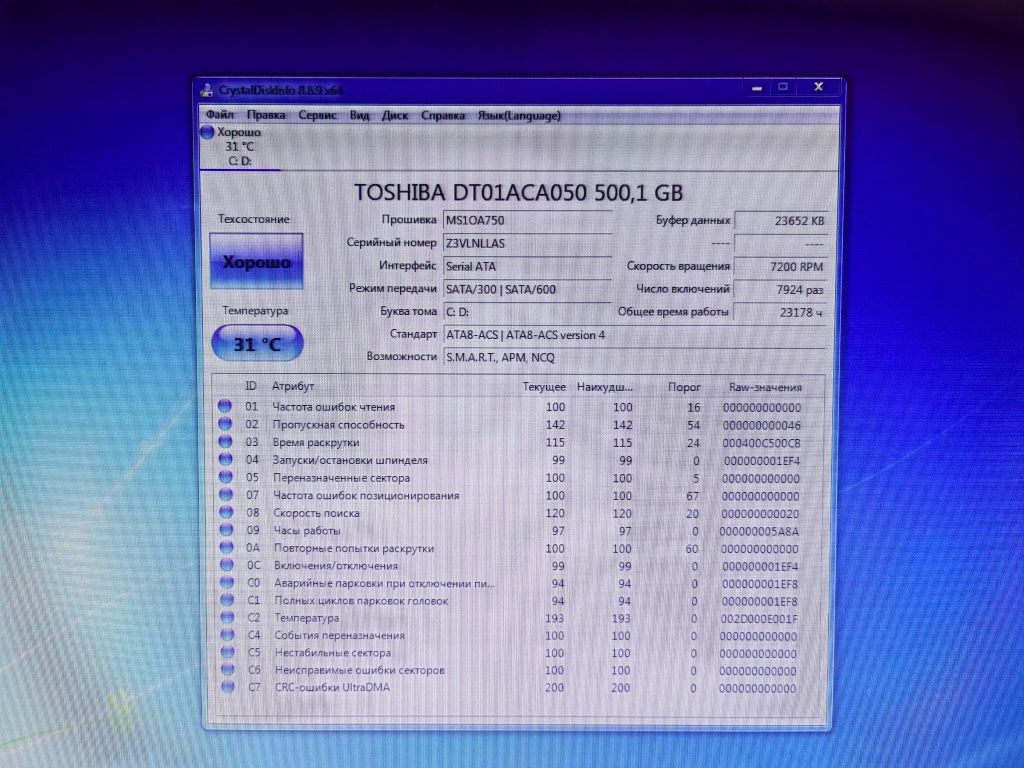Open the Диск menu
Viewport: 1024px width, 768px height.
[x=394, y=116]
